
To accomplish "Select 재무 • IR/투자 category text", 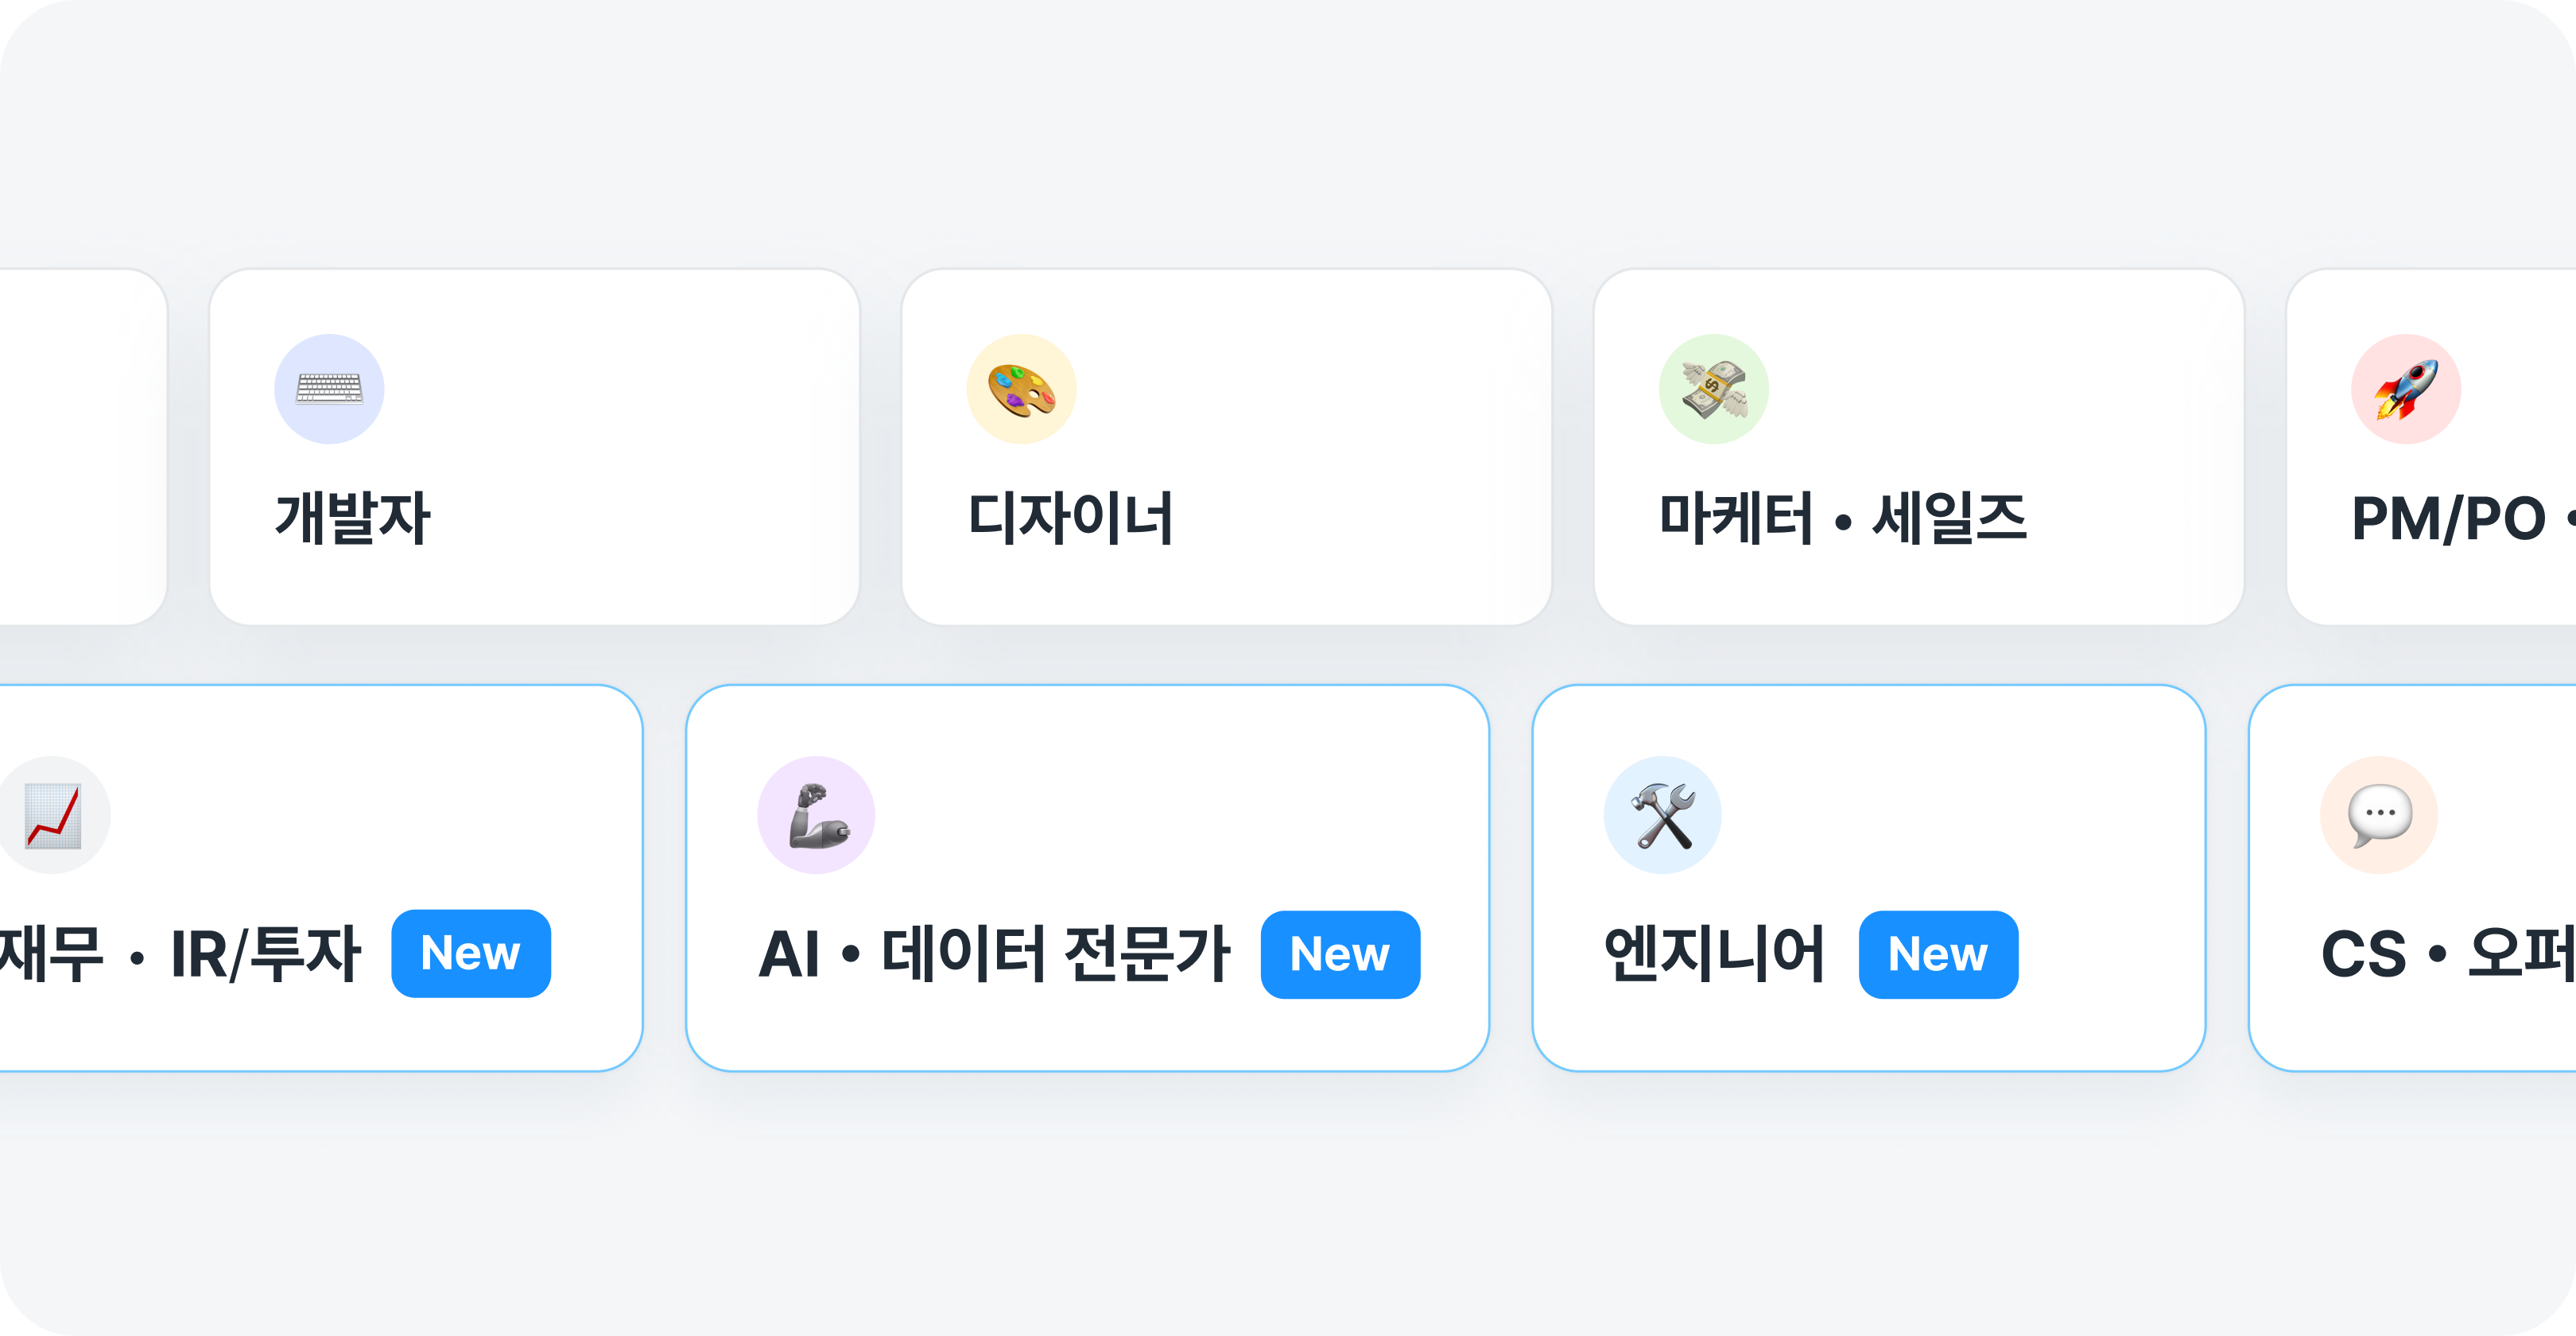I will [x=180, y=953].
